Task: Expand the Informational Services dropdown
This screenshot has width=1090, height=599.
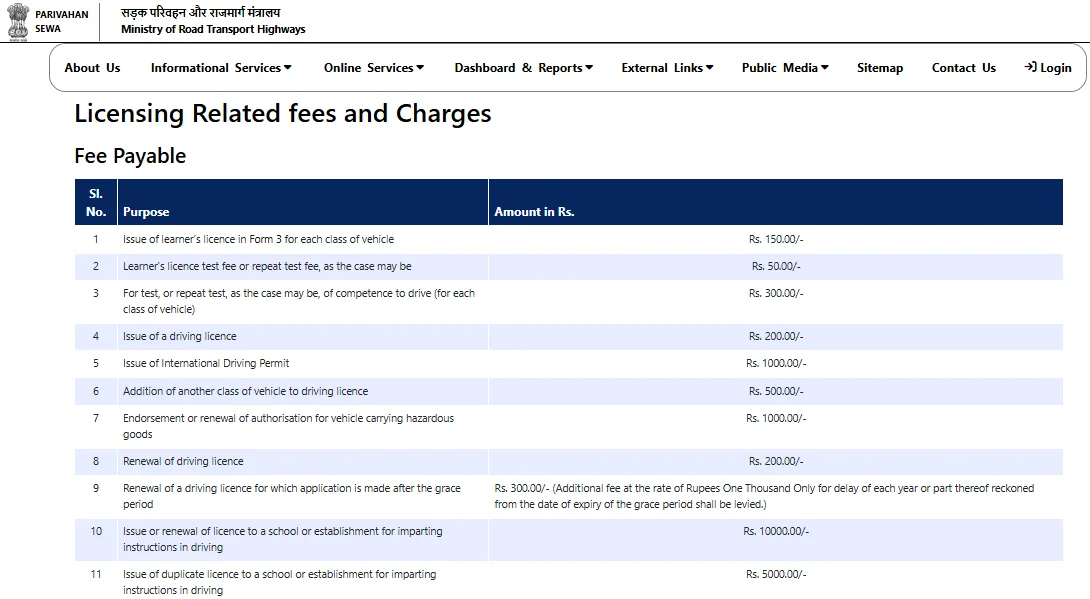Action: click(220, 68)
